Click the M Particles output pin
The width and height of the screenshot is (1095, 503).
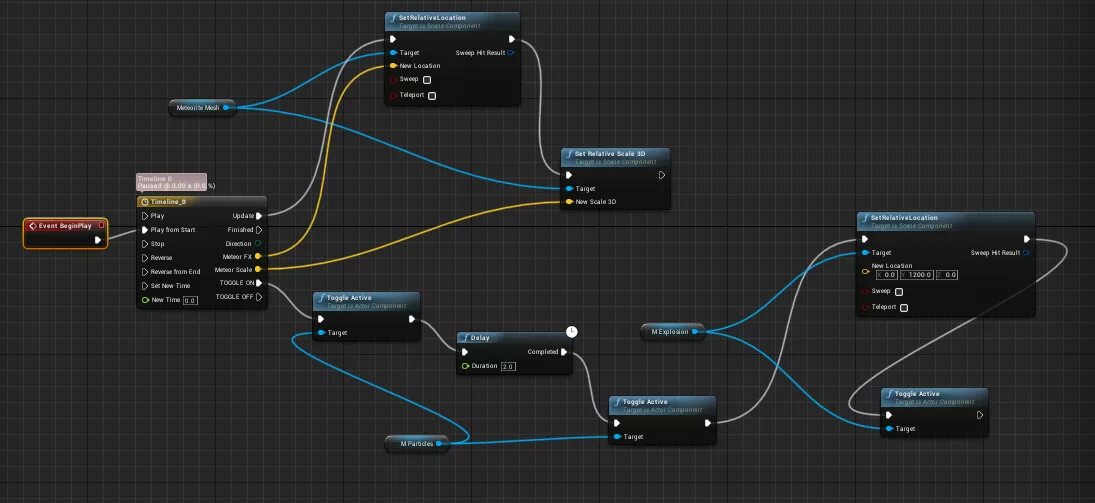click(439, 444)
